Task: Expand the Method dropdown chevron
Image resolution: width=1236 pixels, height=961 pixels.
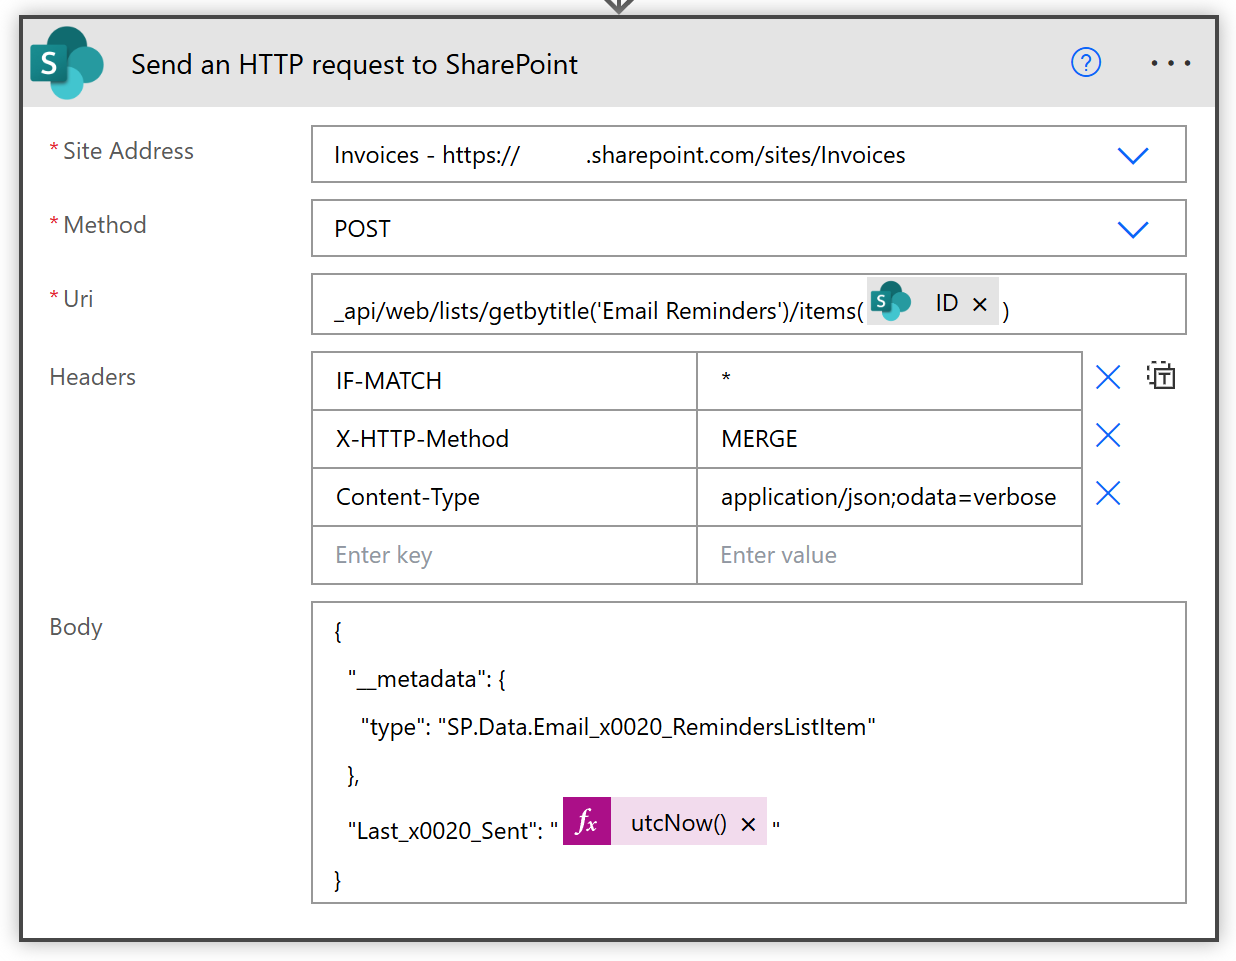Action: coord(1132,229)
